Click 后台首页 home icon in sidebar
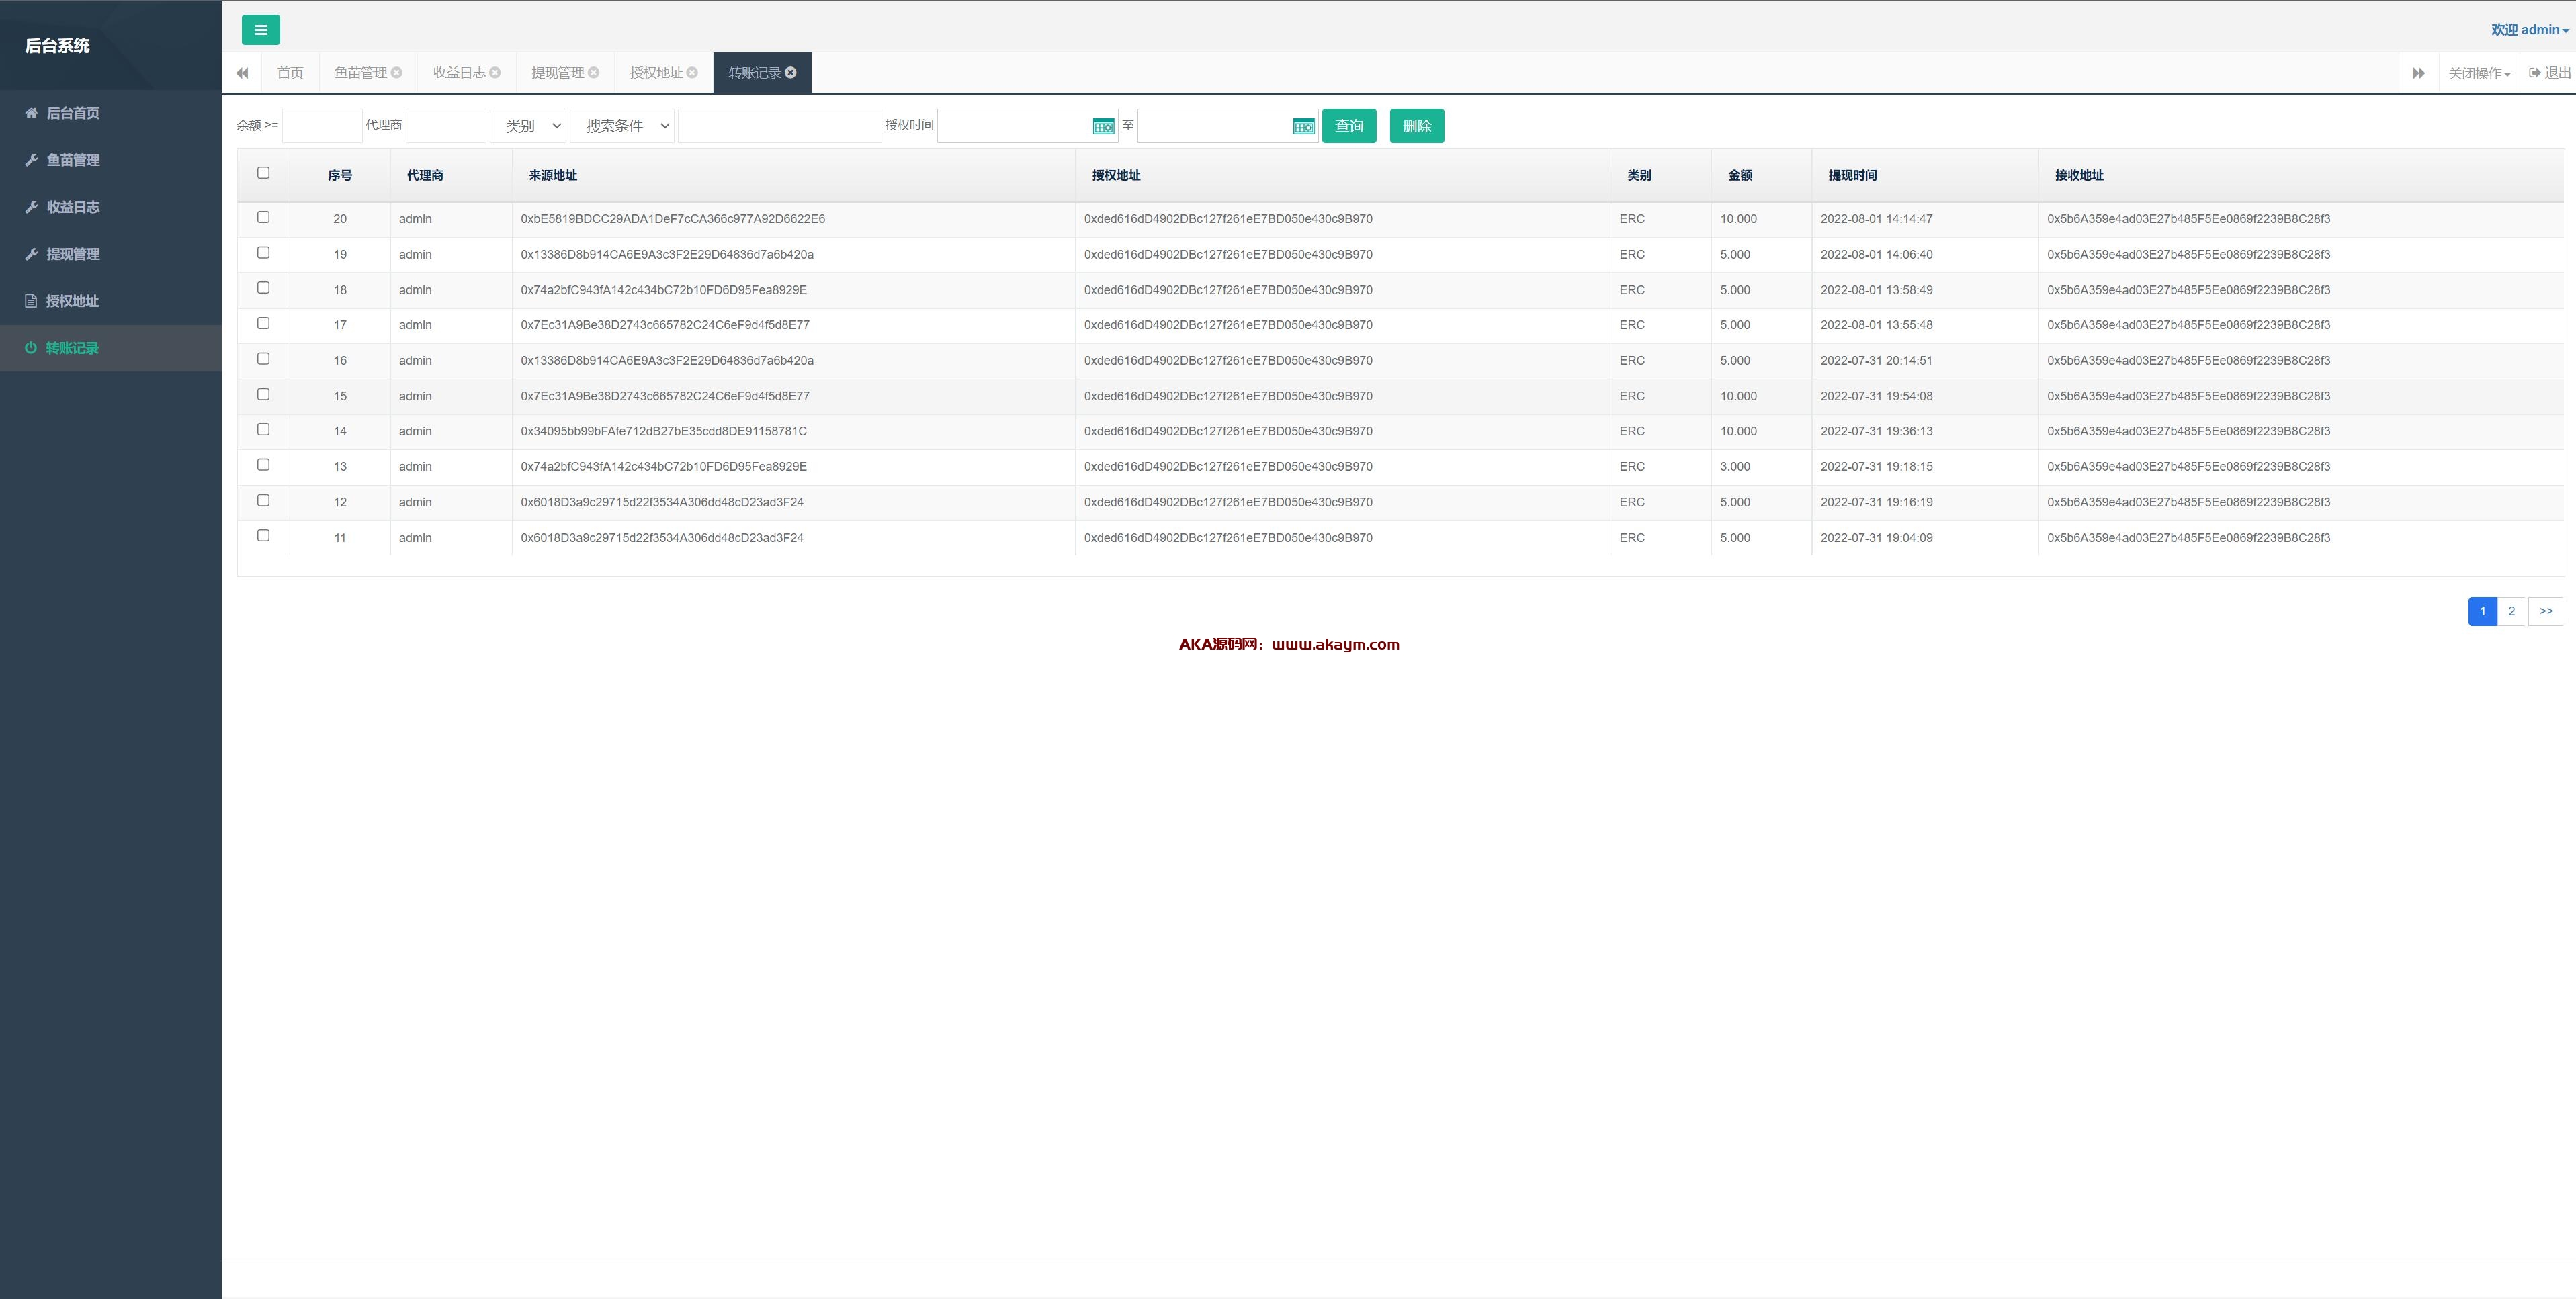 click(31, 113)
